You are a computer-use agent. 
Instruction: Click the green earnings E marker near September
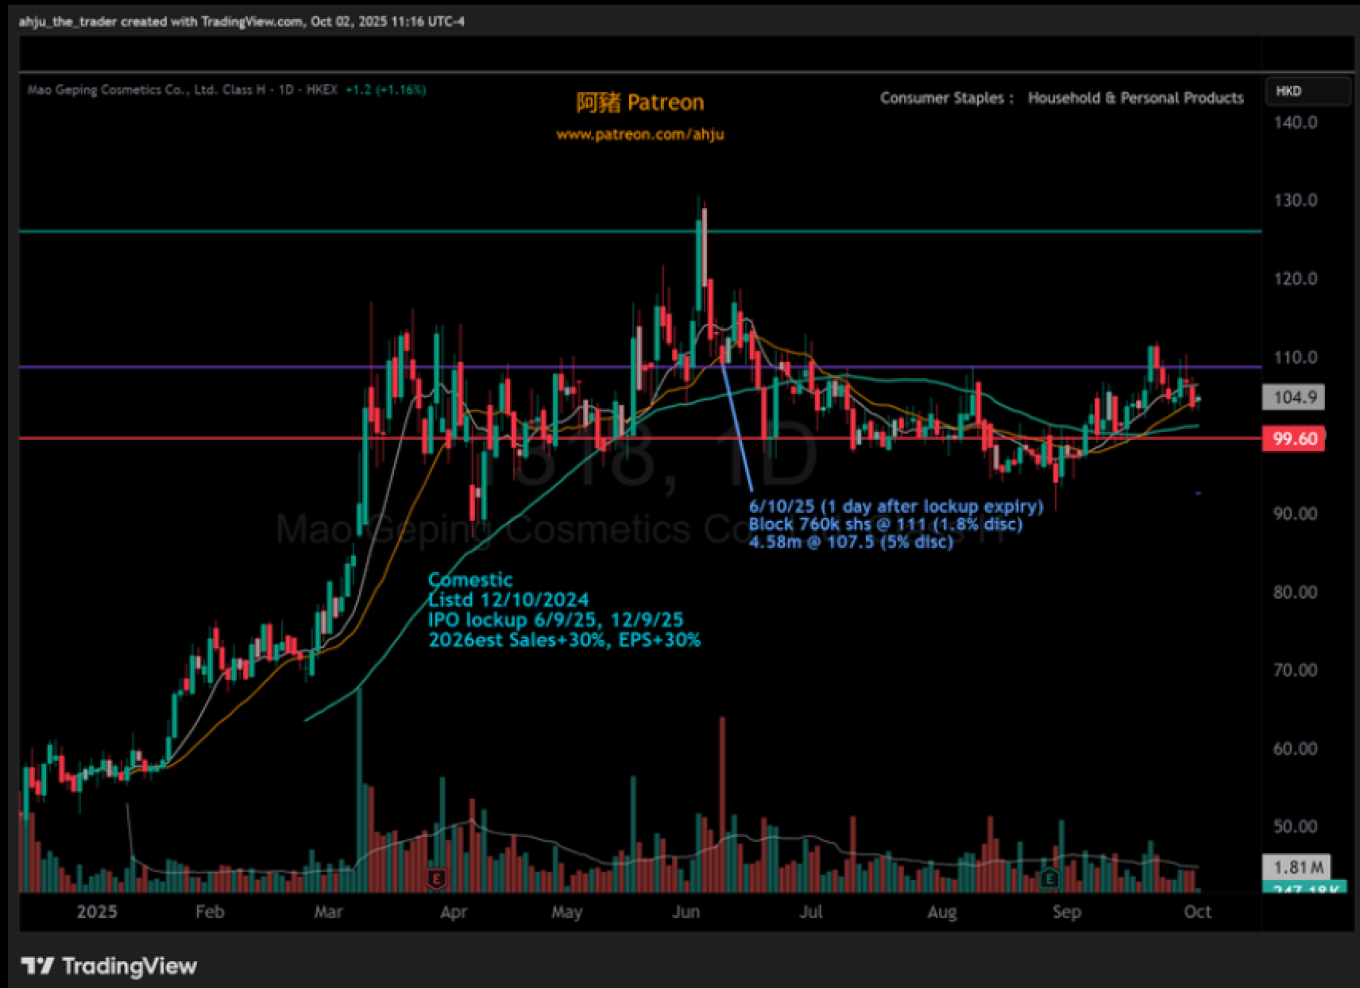(1049, 879)
